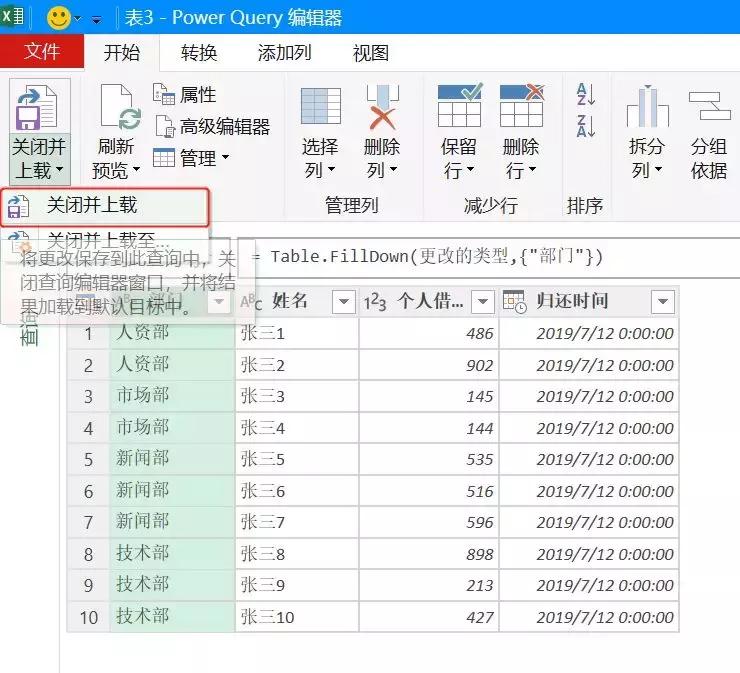This screenshot has width=740, height=673.
Task: Click the value 902
Action: coord(479,365)
